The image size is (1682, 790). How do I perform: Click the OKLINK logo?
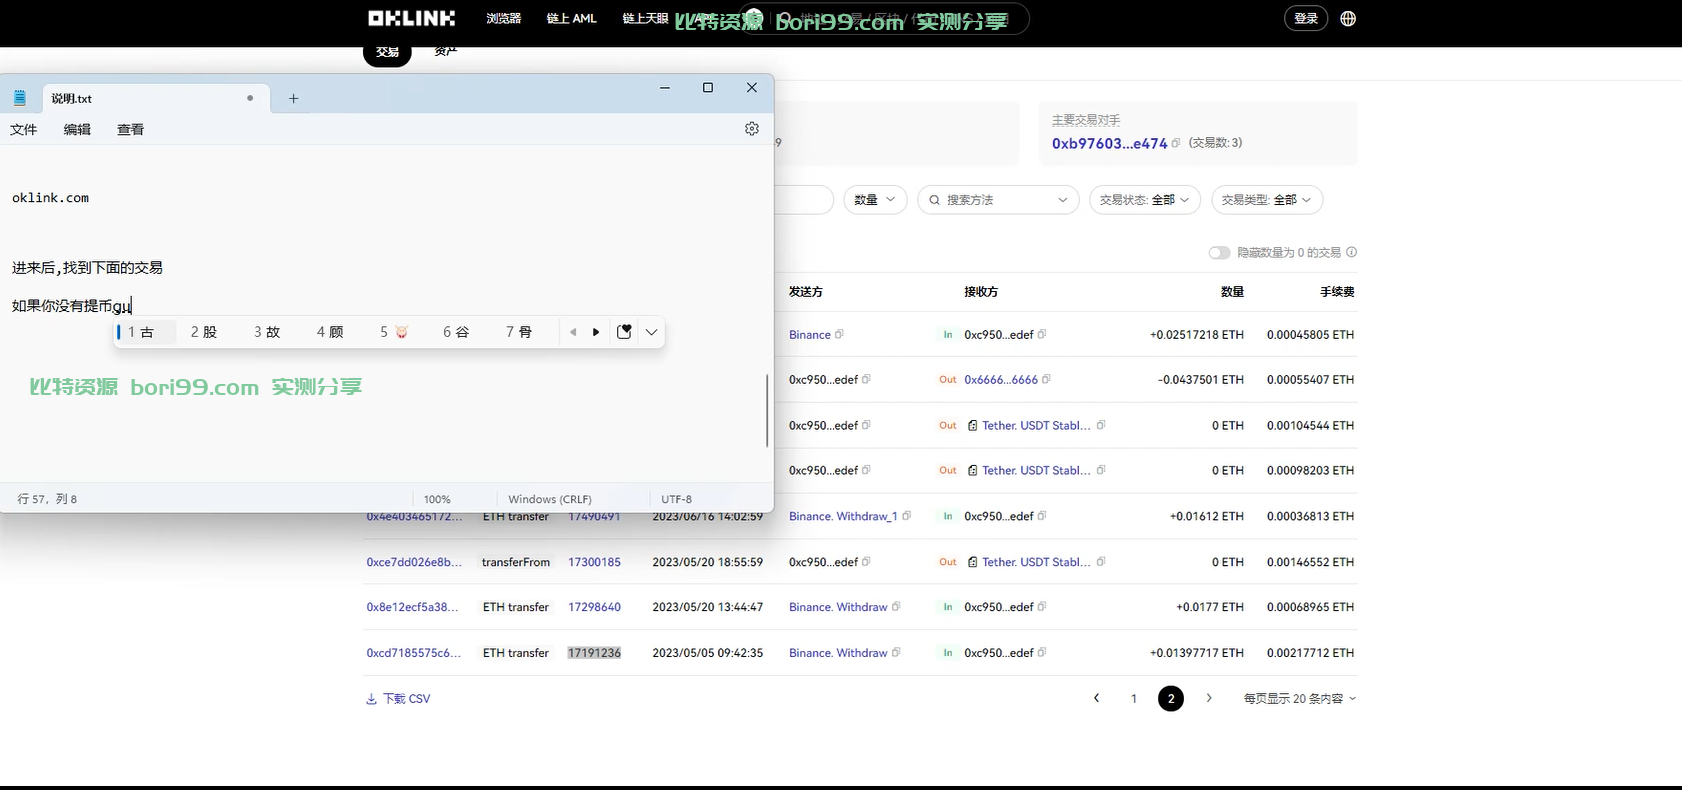coord(411,18)
